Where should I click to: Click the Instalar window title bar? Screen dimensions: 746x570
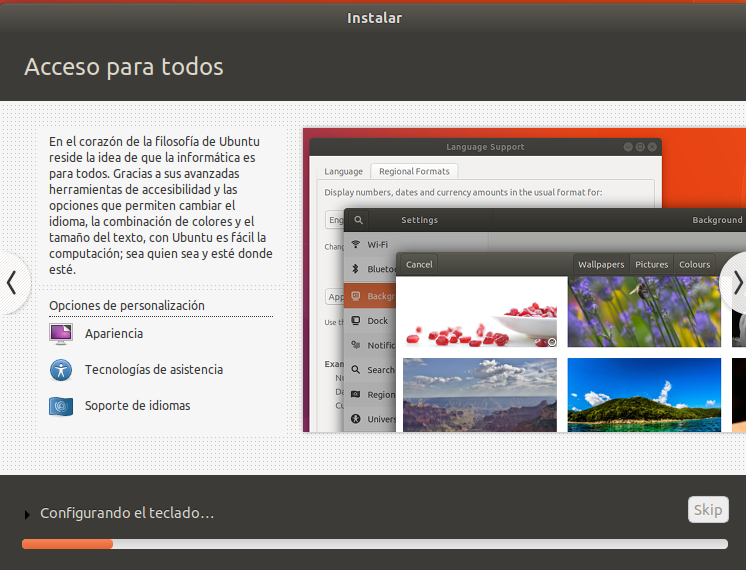(374, 18)
